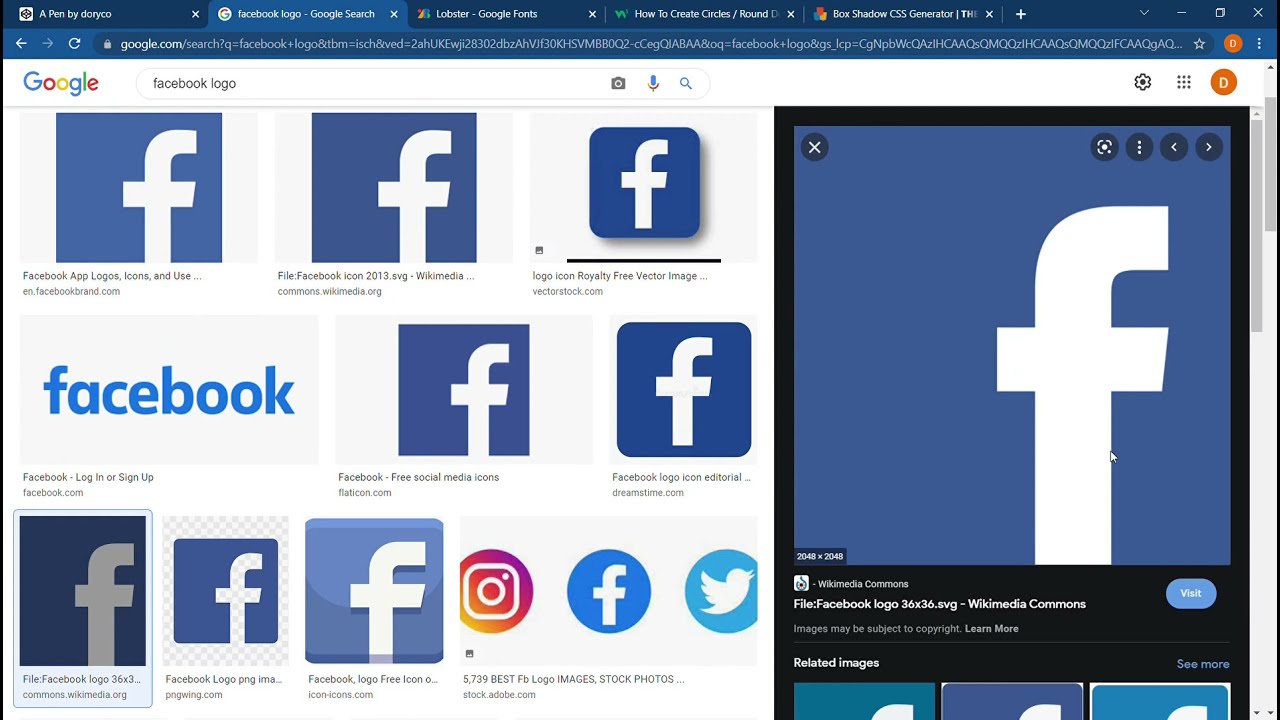
Task: Bookmark this page with star icon
Action: click(x=1199, y=44)
